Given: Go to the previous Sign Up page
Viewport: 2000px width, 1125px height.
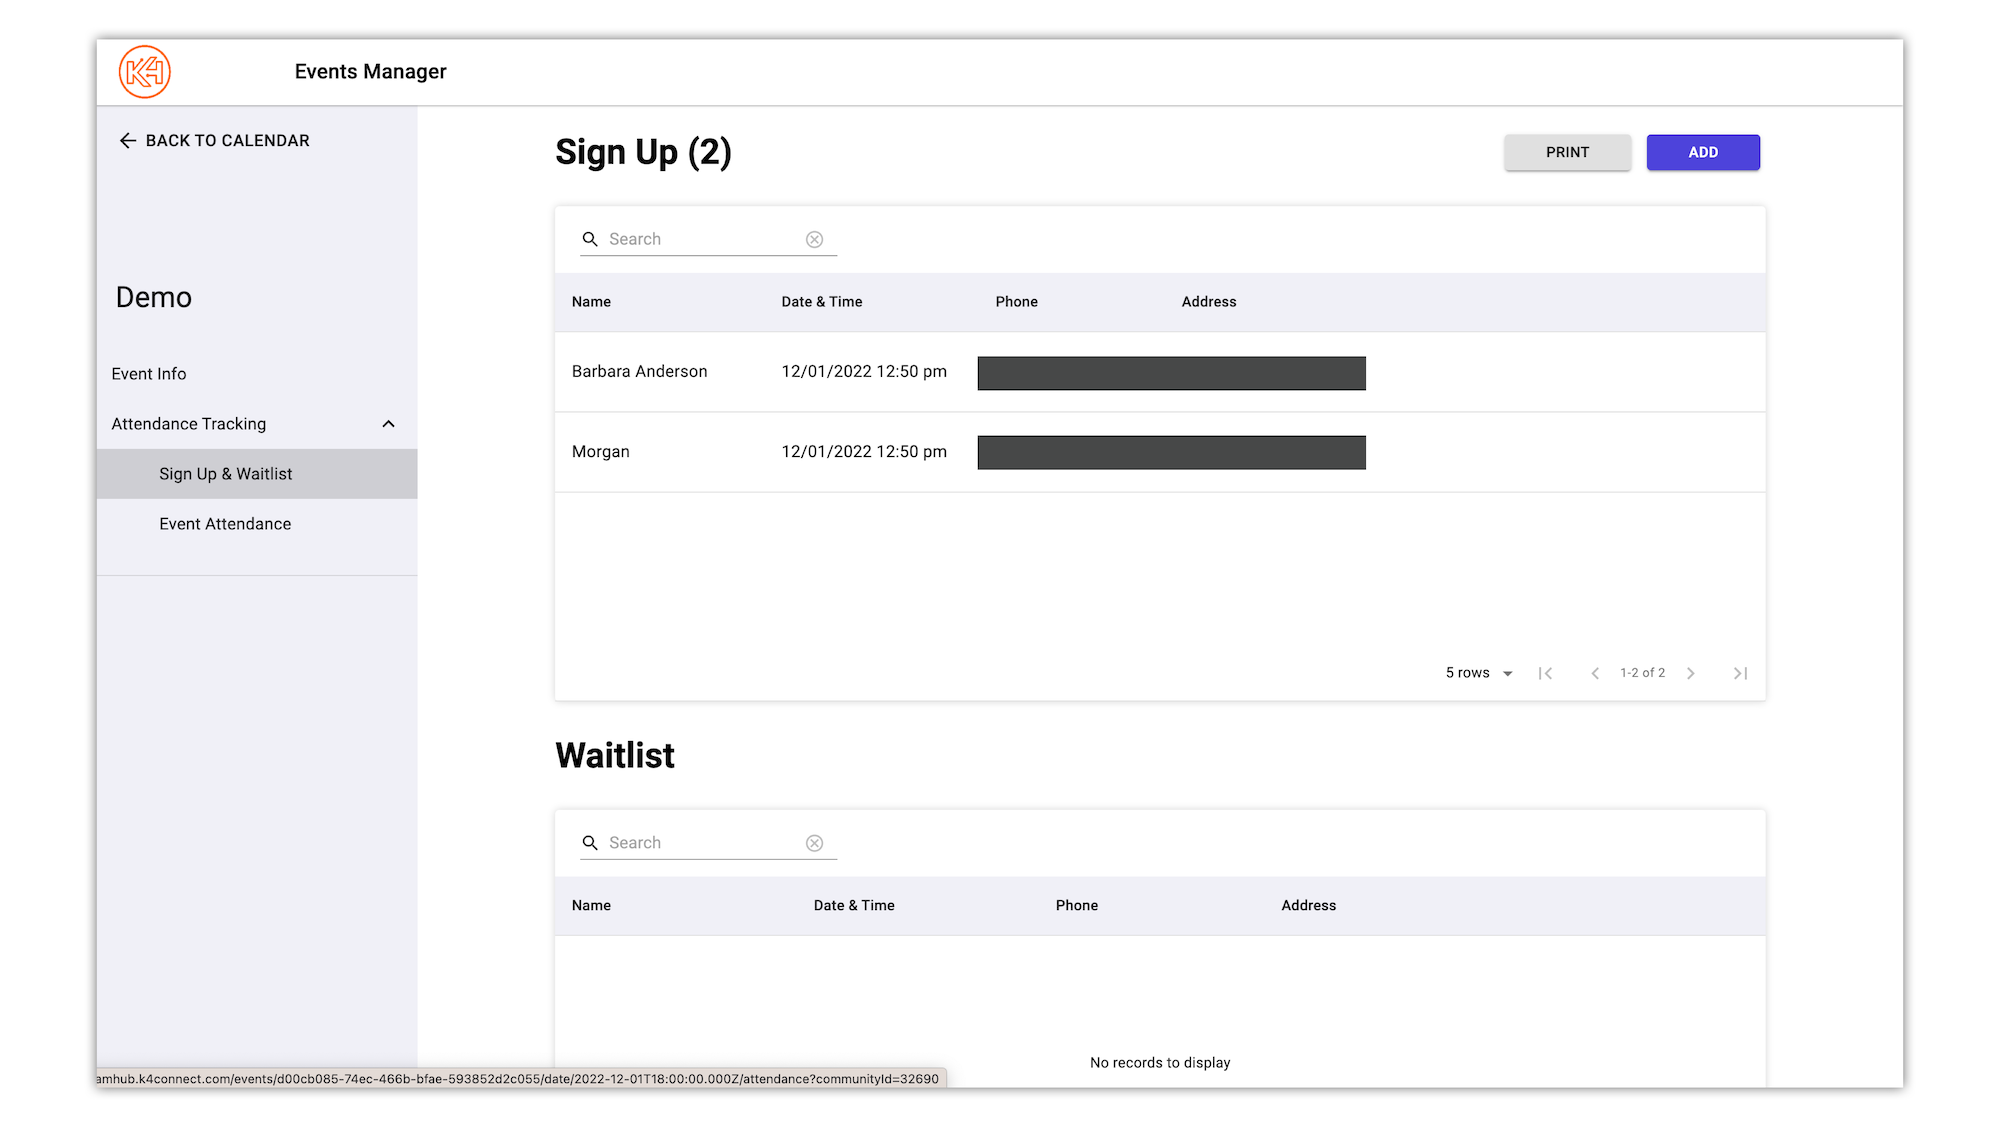Looking at the screenshot, I should (x=1595, y=673).
